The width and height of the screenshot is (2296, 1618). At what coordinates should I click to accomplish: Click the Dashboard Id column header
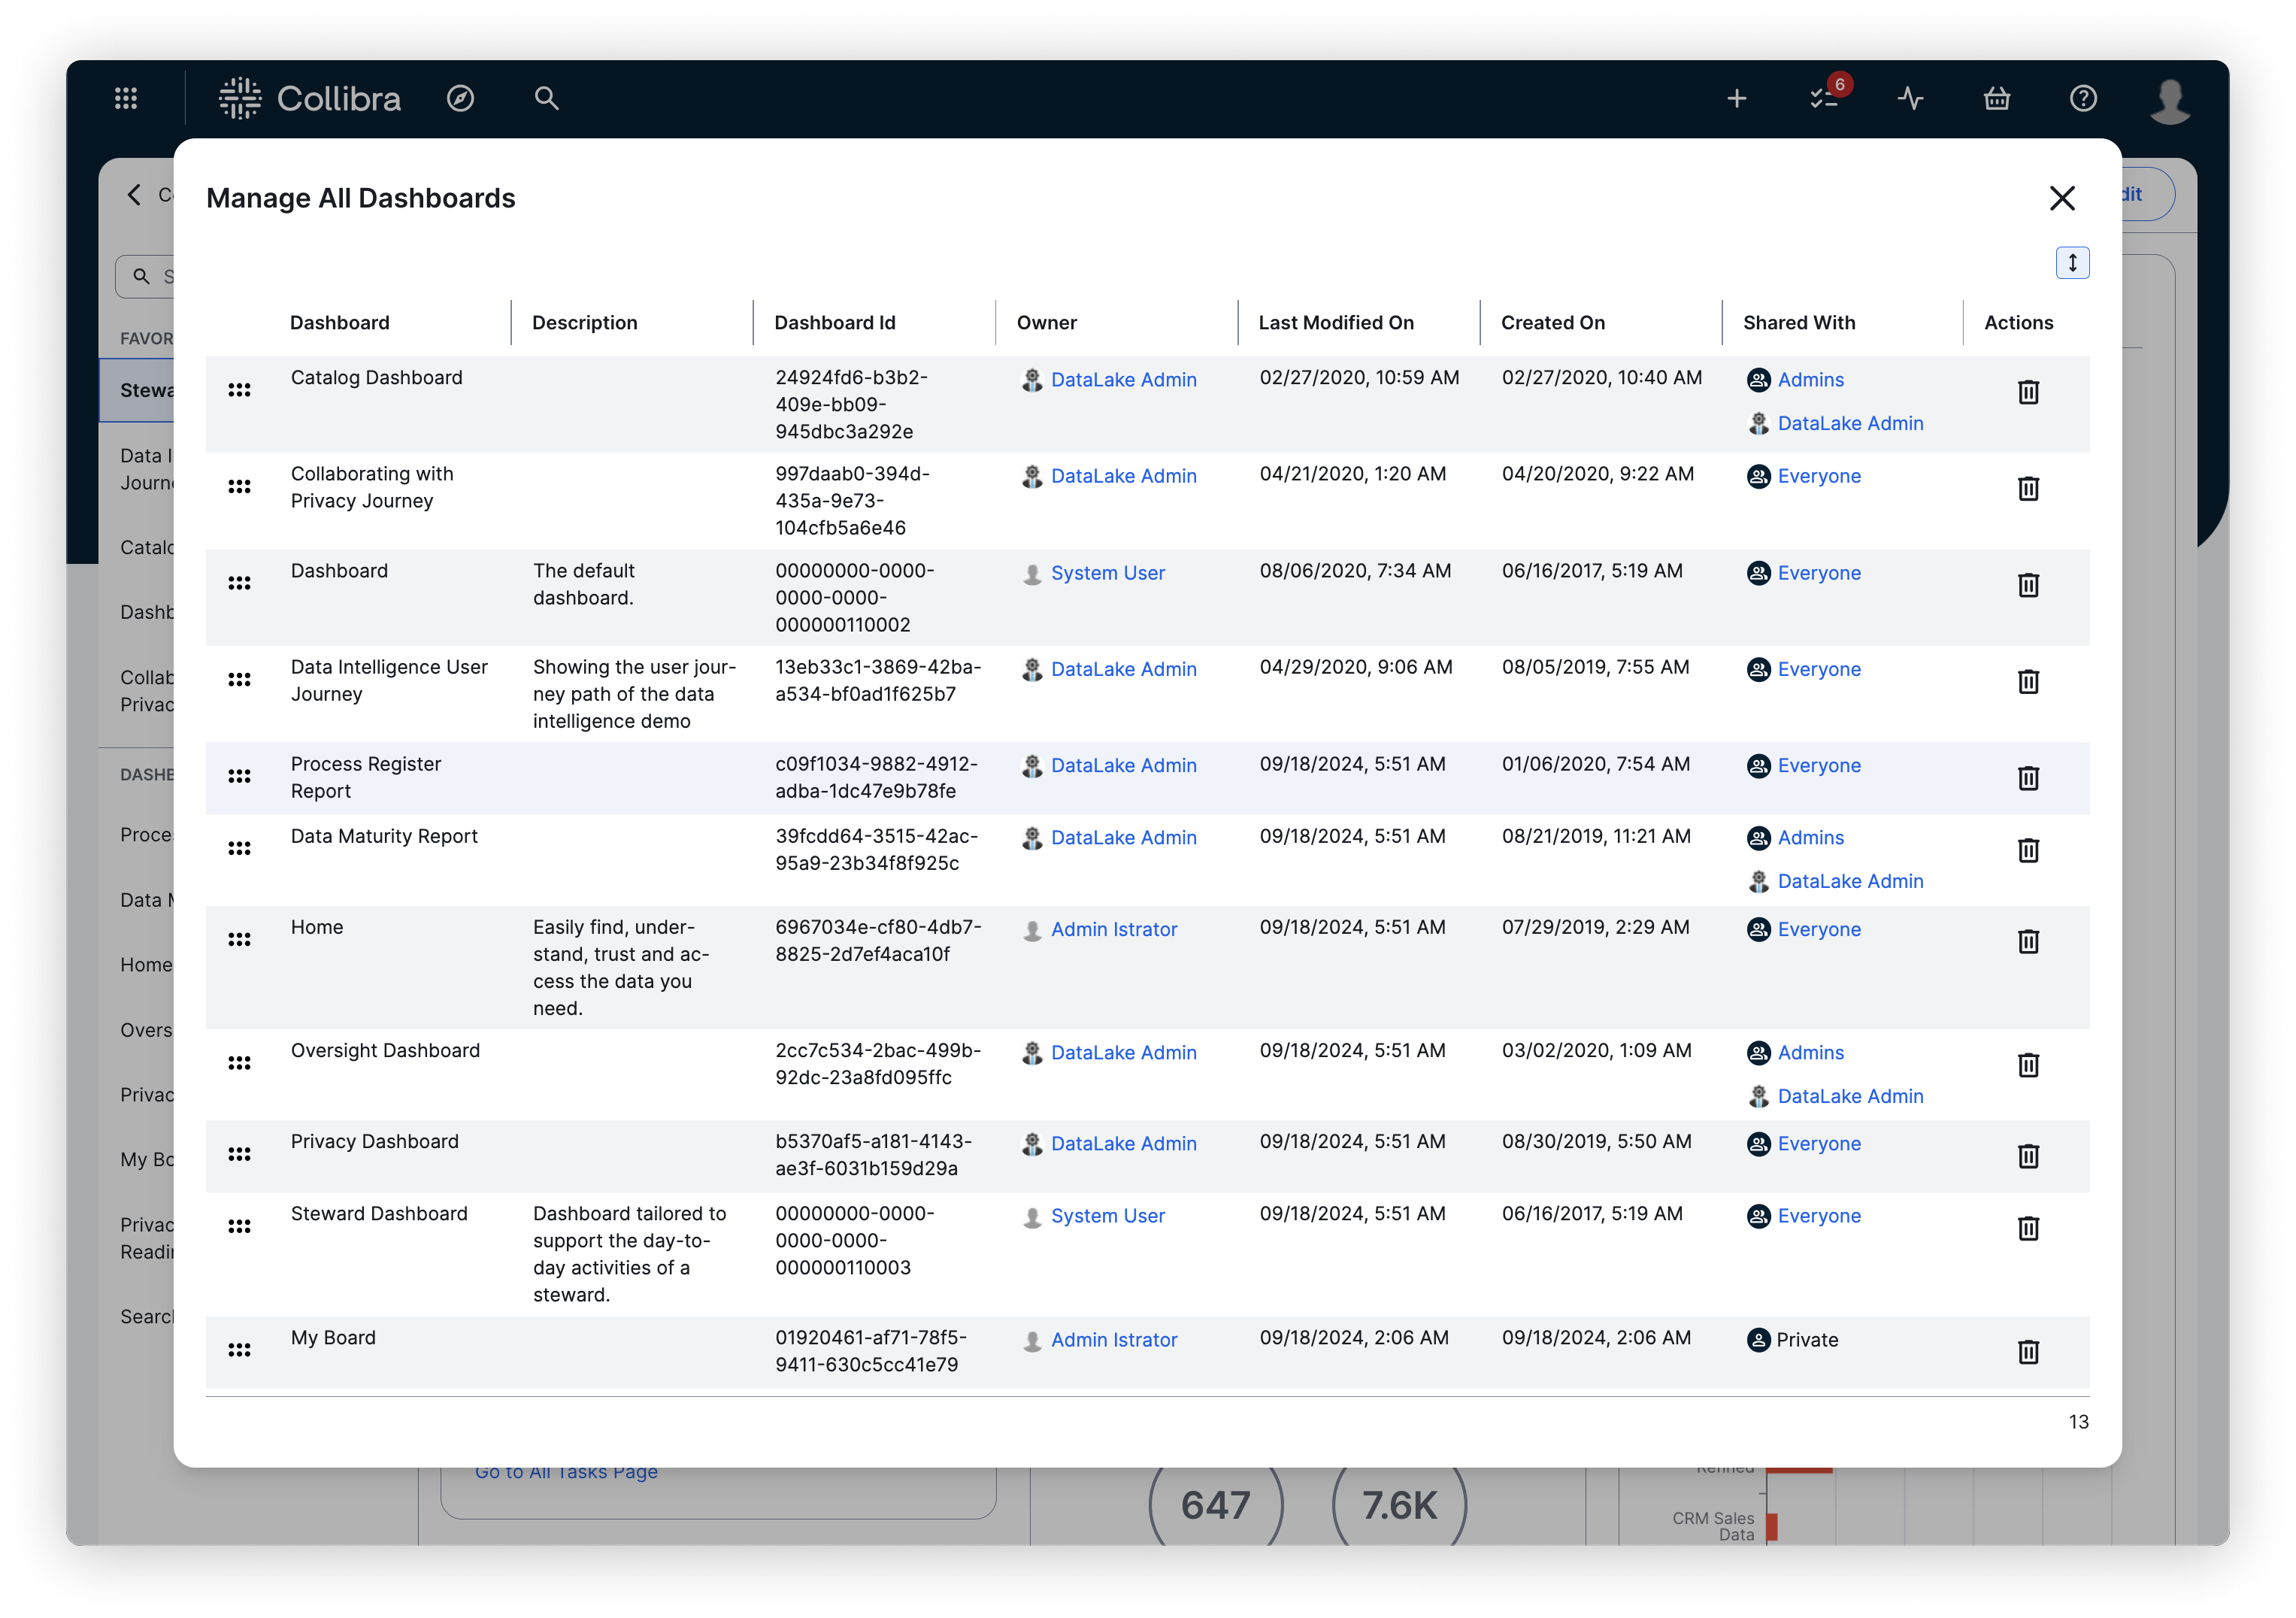(835, 323)
